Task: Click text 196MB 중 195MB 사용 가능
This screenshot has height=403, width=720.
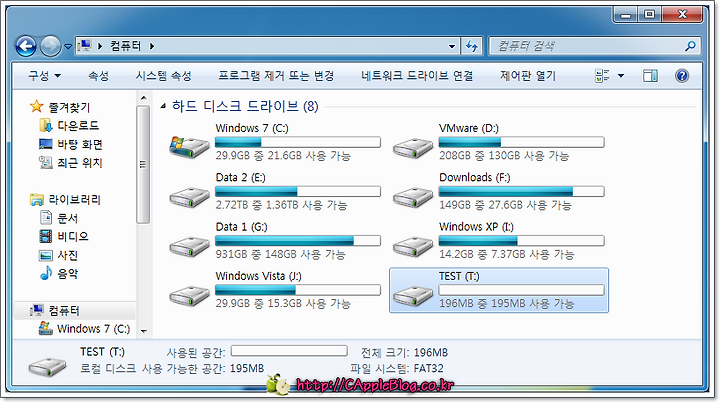Action: point(506,303)
